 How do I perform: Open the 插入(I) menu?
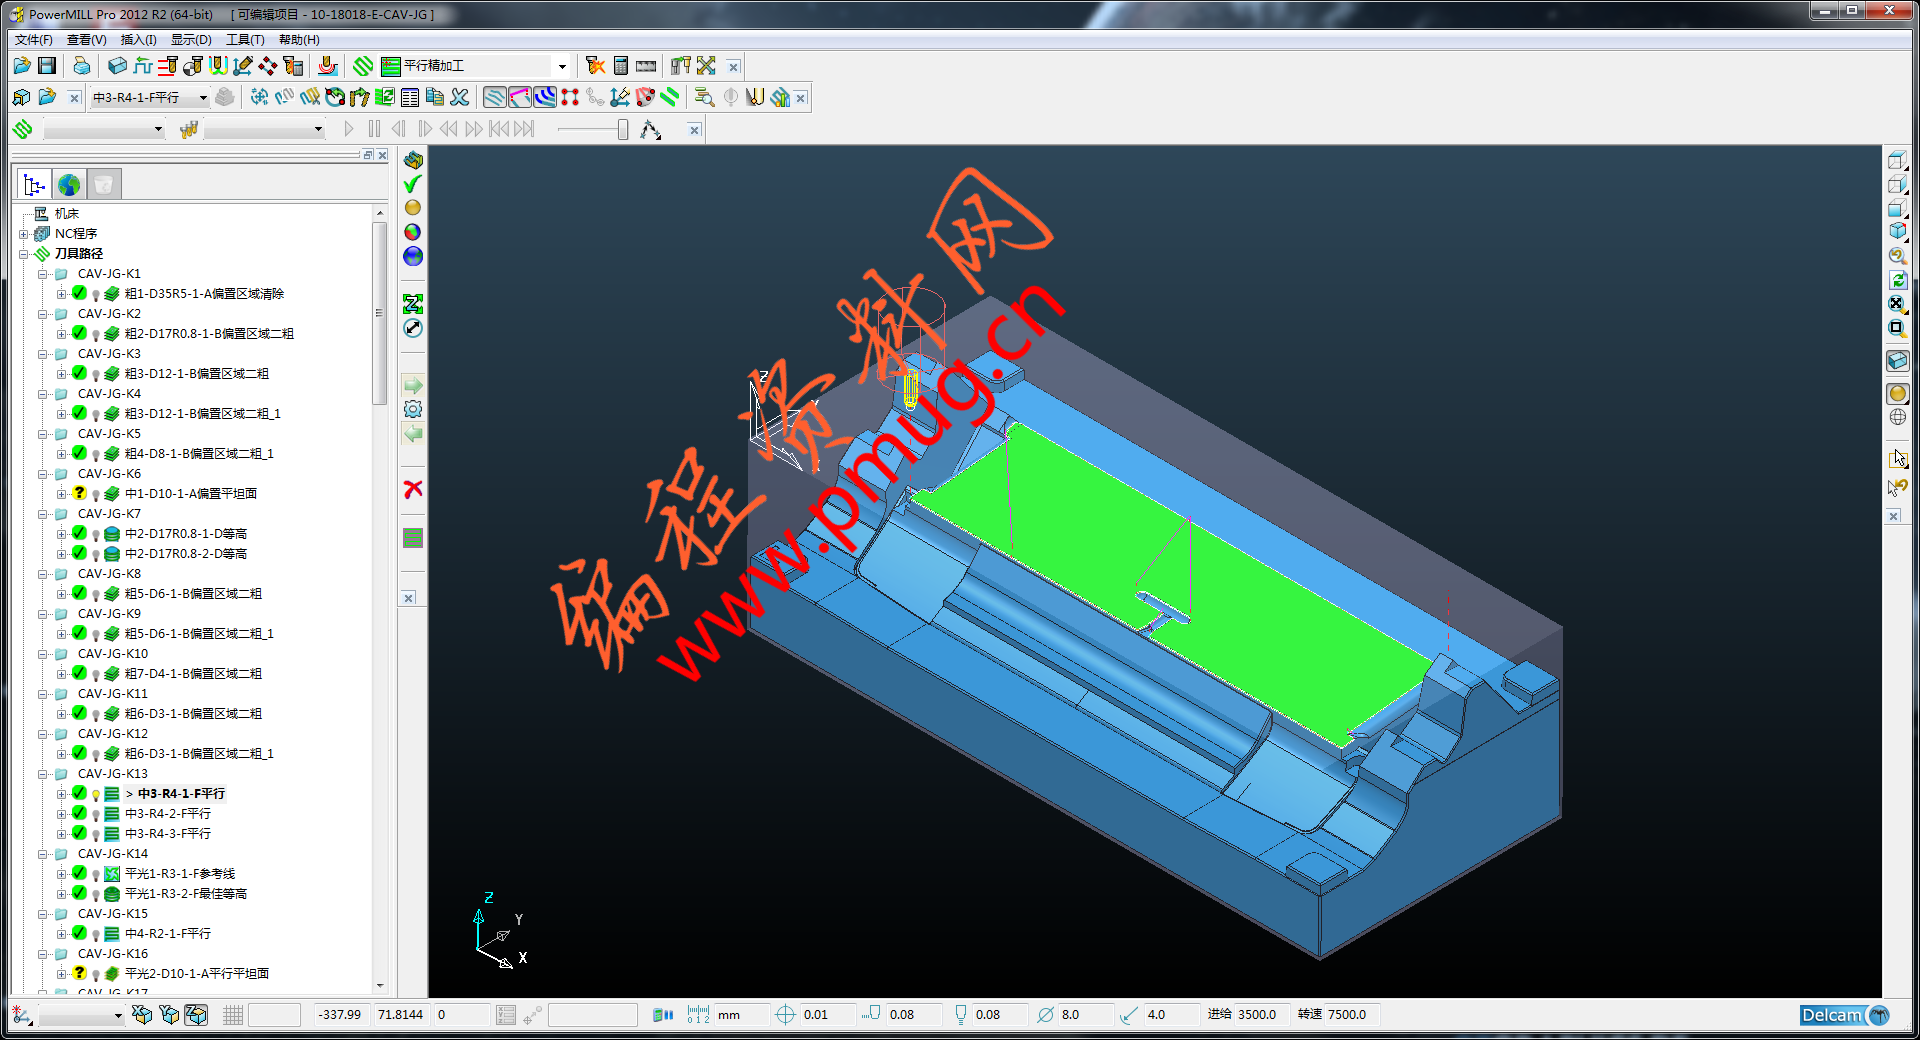[138, 40]
